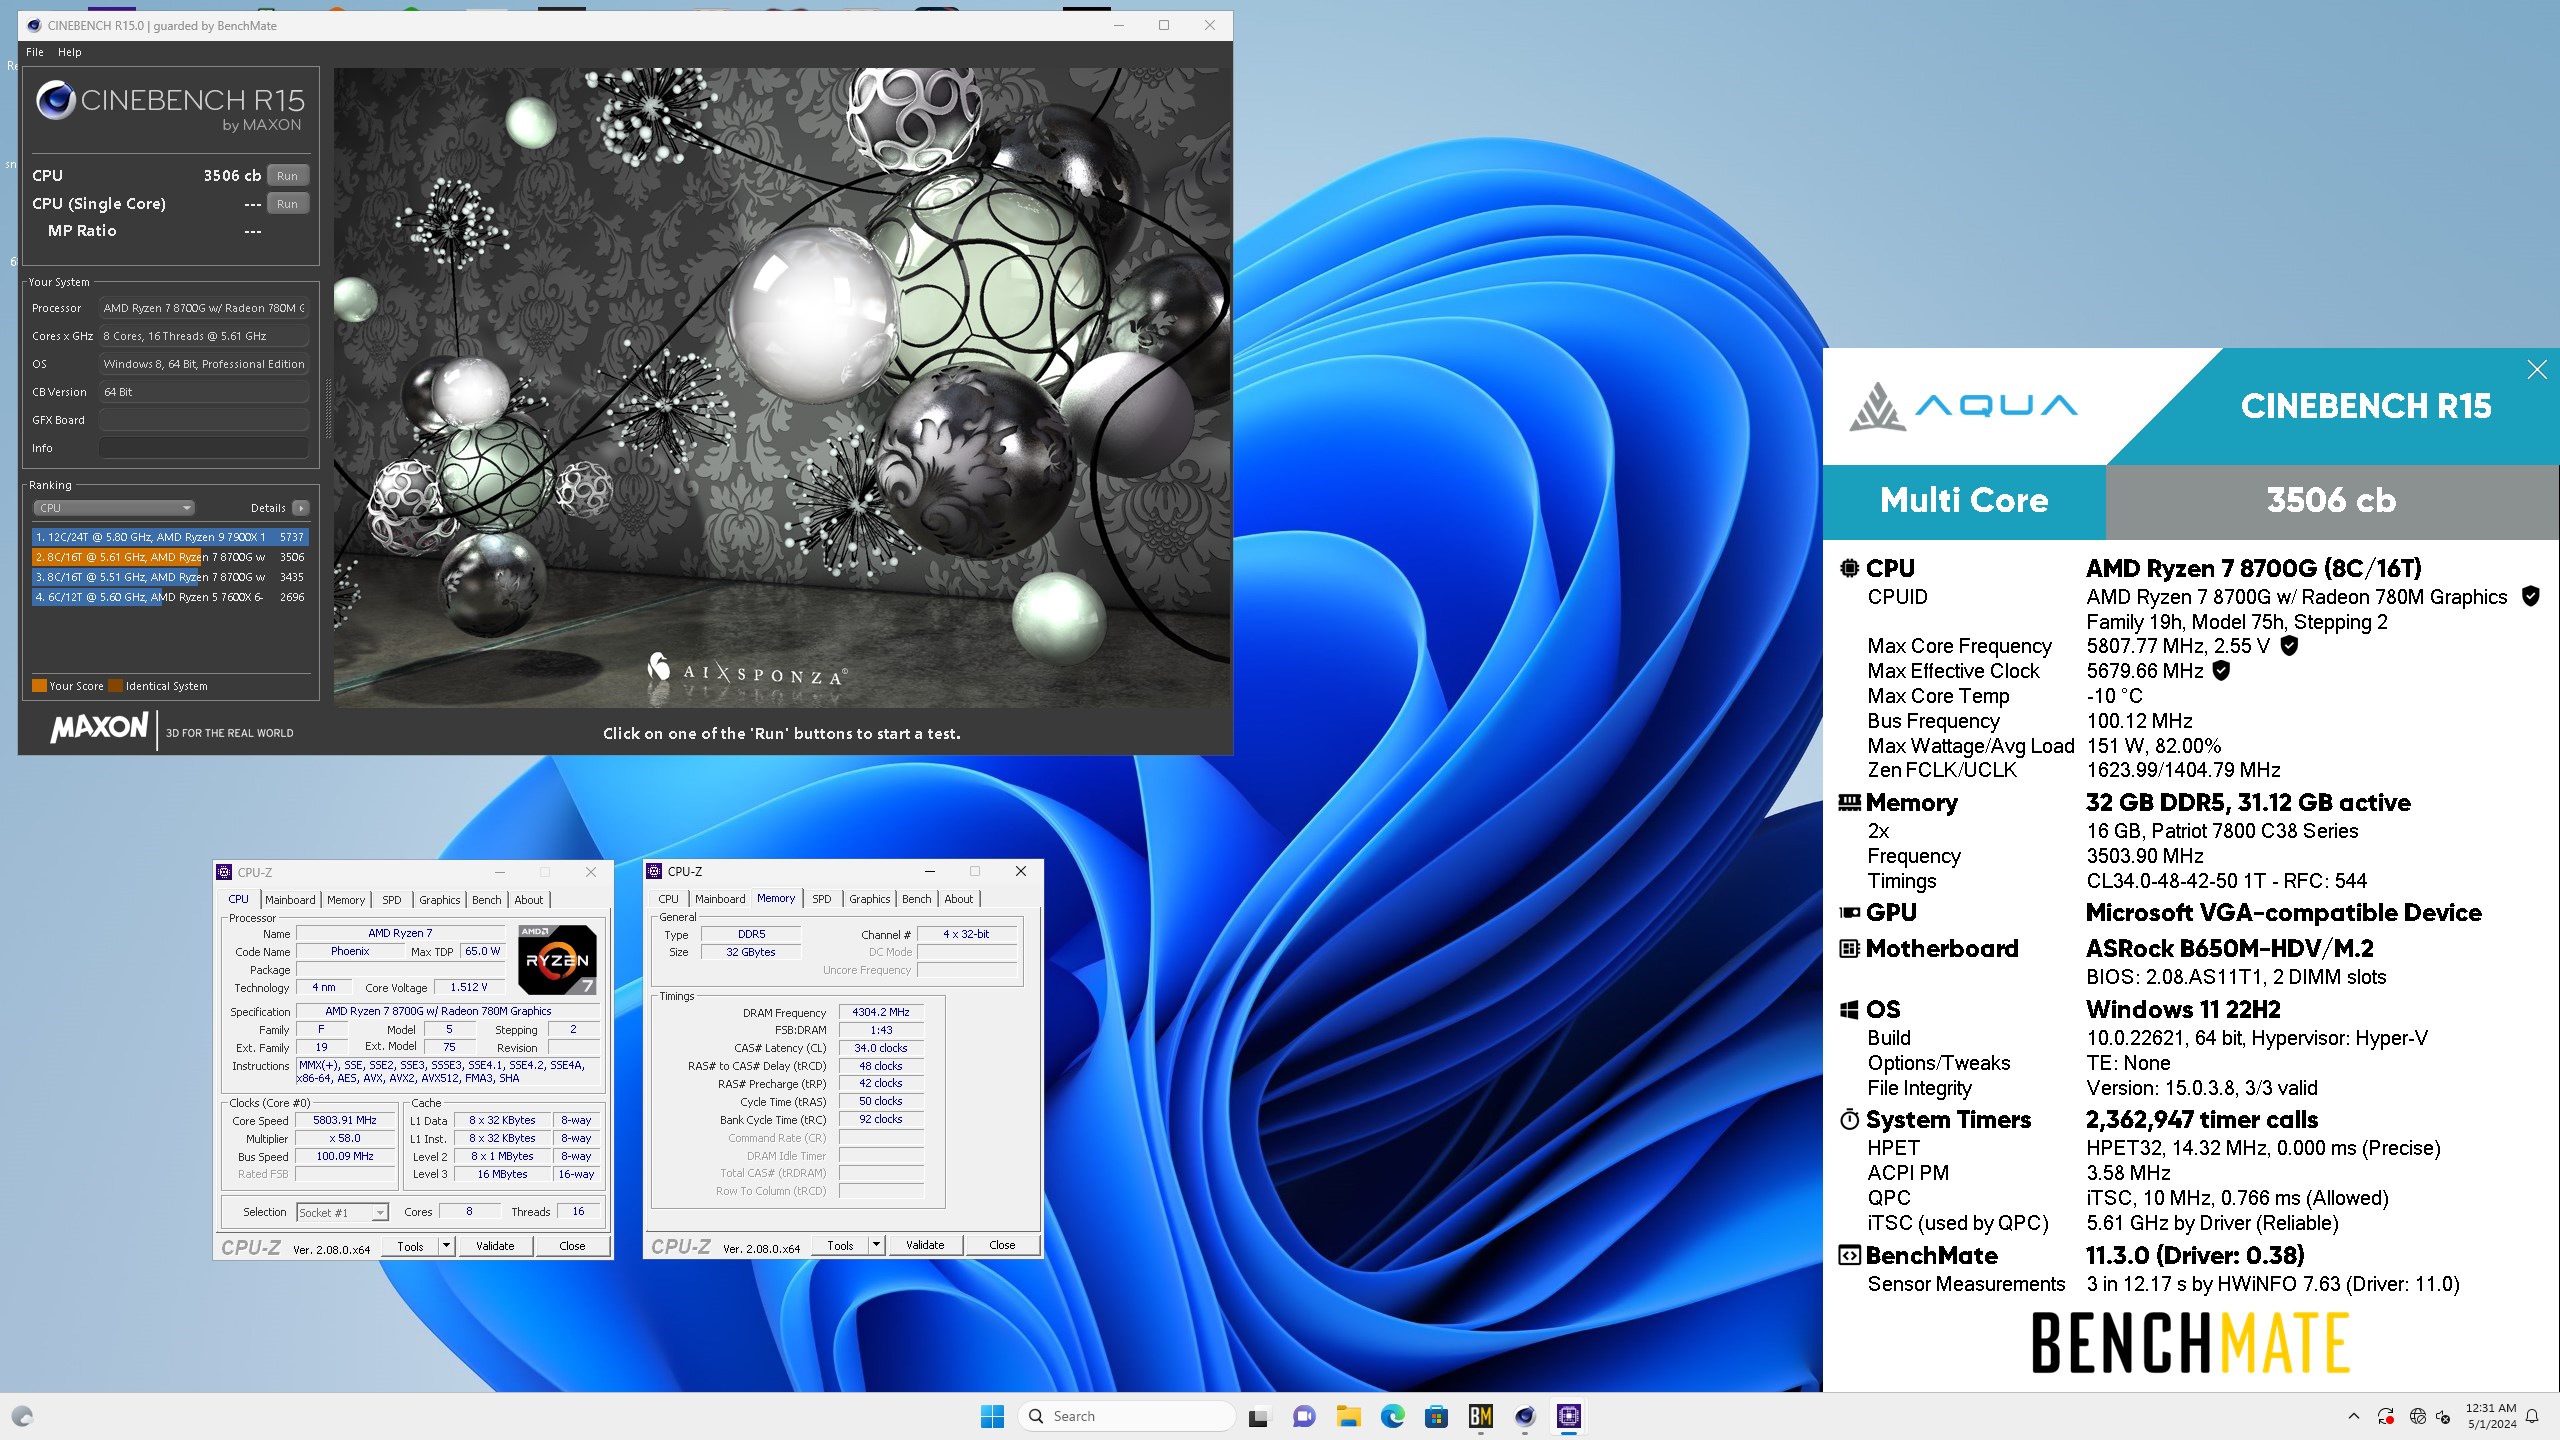Open BenchMate from taskbar
Viewport: 2560px width, 1440px height.
click(1480, 1416)
